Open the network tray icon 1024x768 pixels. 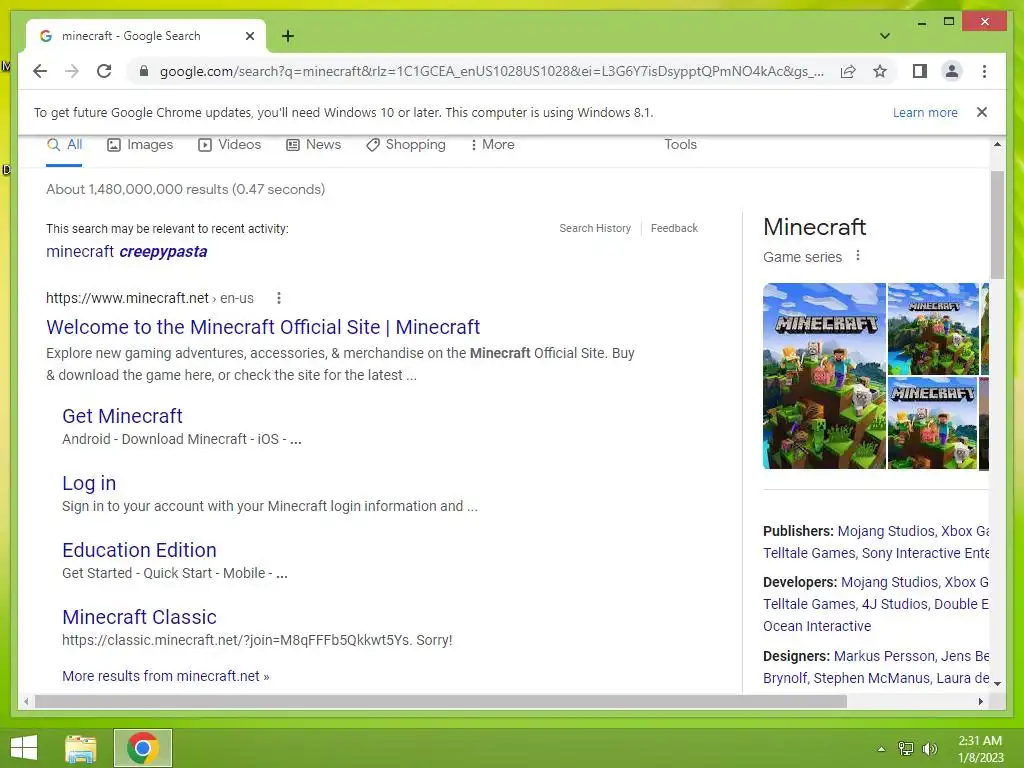(x=906, y=748)
